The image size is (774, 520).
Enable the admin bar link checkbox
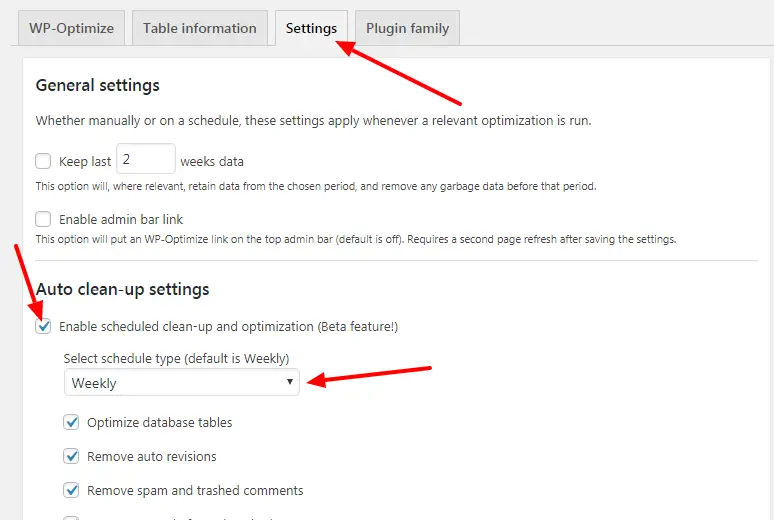tap(43, 219)
